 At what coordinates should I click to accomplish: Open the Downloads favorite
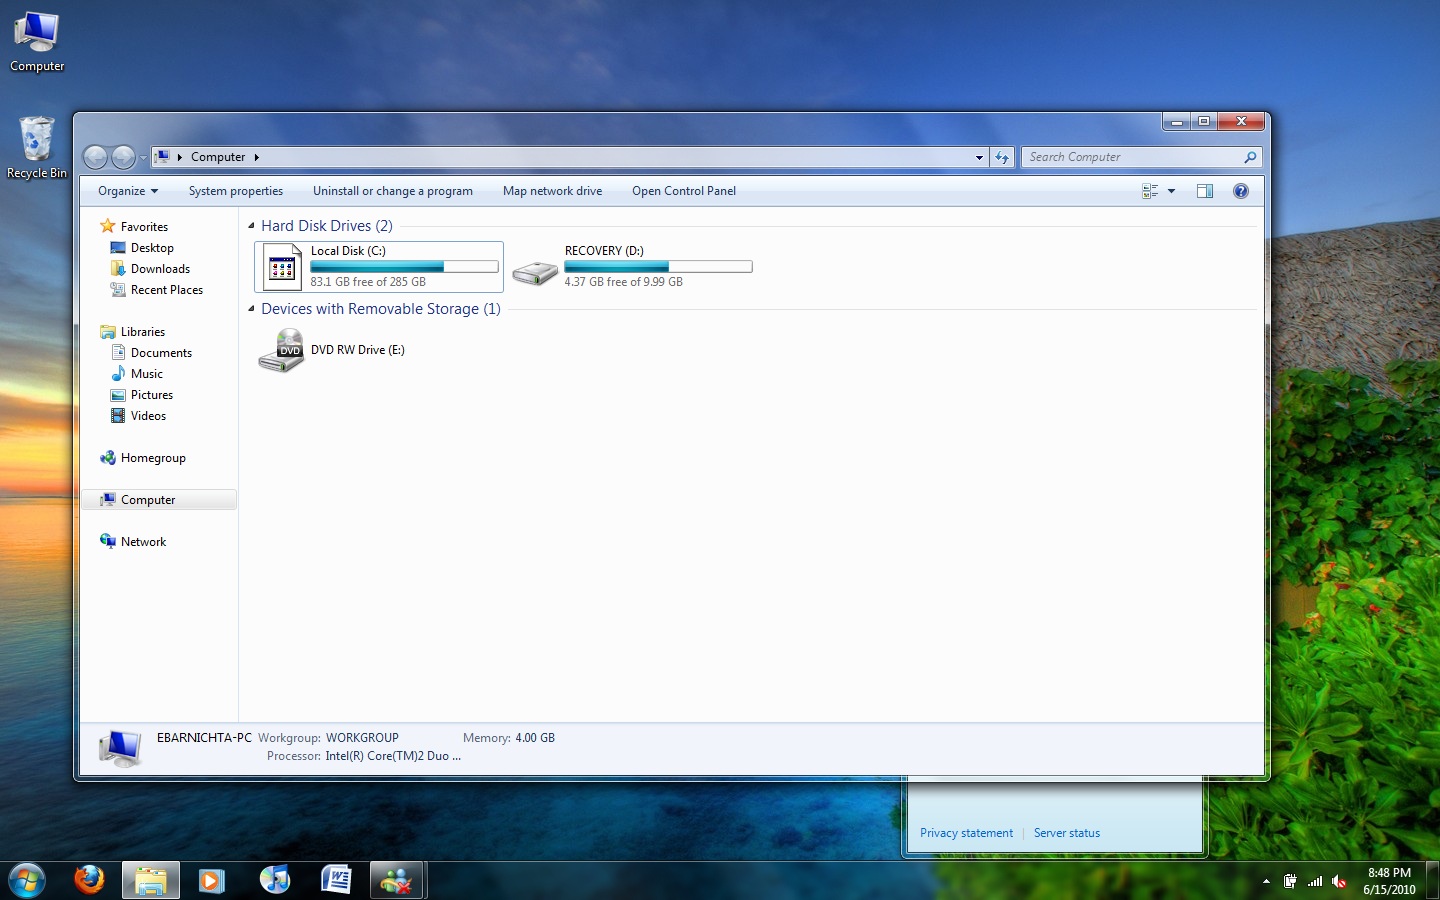click(160, 268)
